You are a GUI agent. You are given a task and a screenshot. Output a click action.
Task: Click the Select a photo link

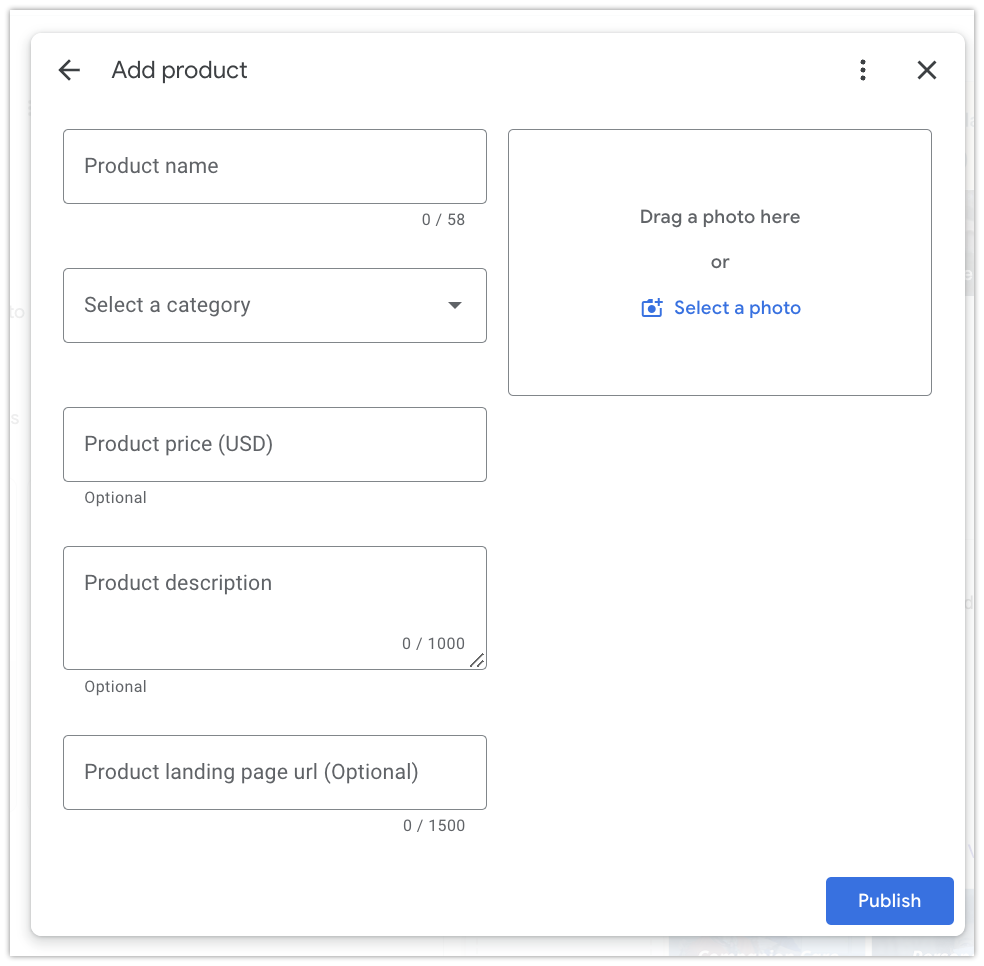click(x=737, y=308)
